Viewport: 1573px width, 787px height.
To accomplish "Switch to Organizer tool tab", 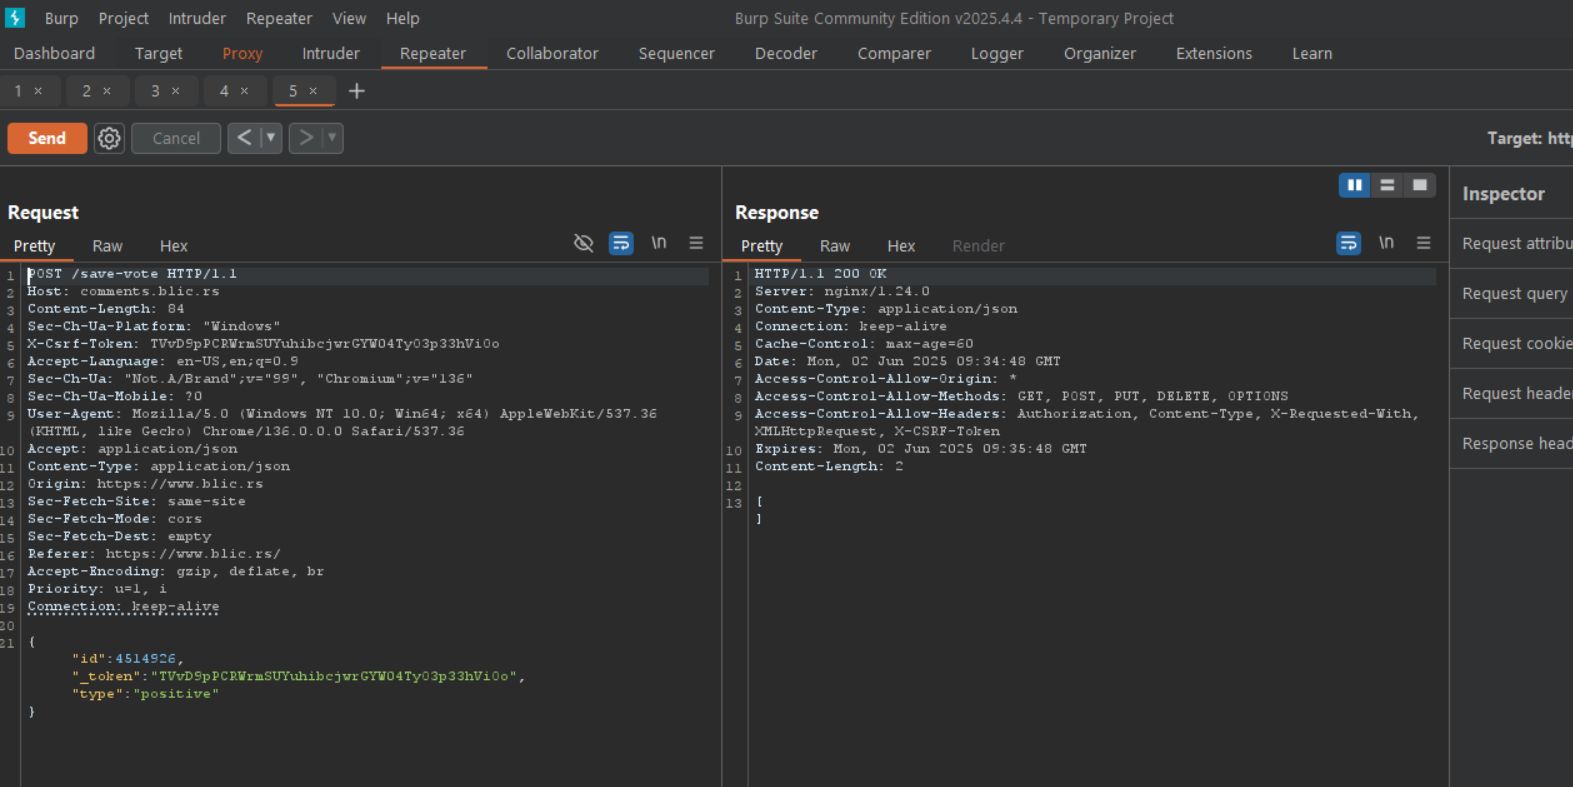I will coord(1100,53).
